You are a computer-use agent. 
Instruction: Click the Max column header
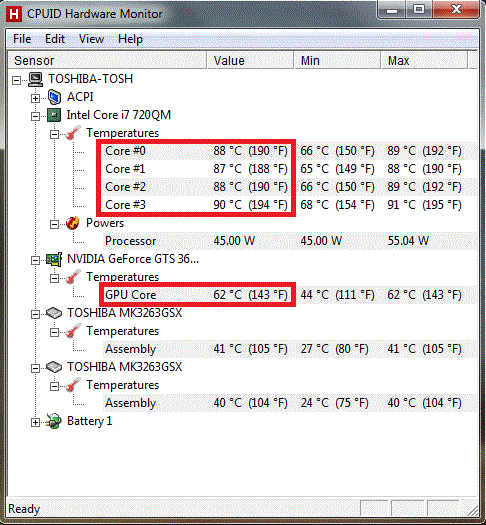click(424, 61)
